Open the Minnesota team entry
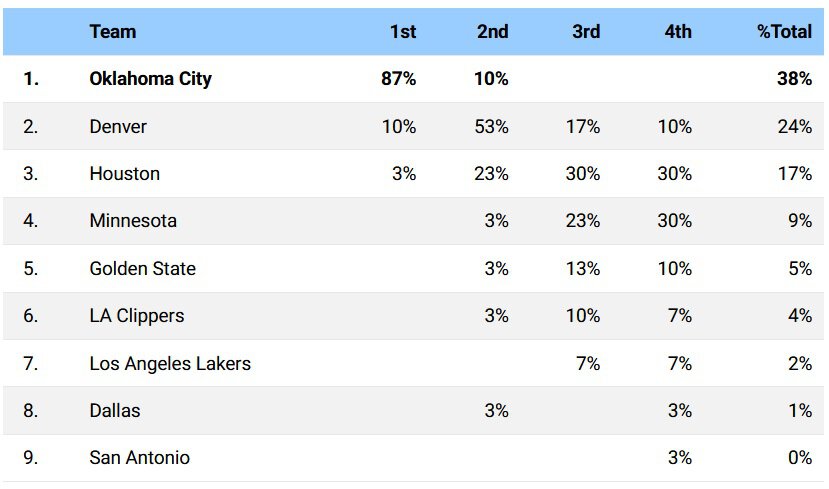The image size is (829, 489). click(x=133, y=221)
